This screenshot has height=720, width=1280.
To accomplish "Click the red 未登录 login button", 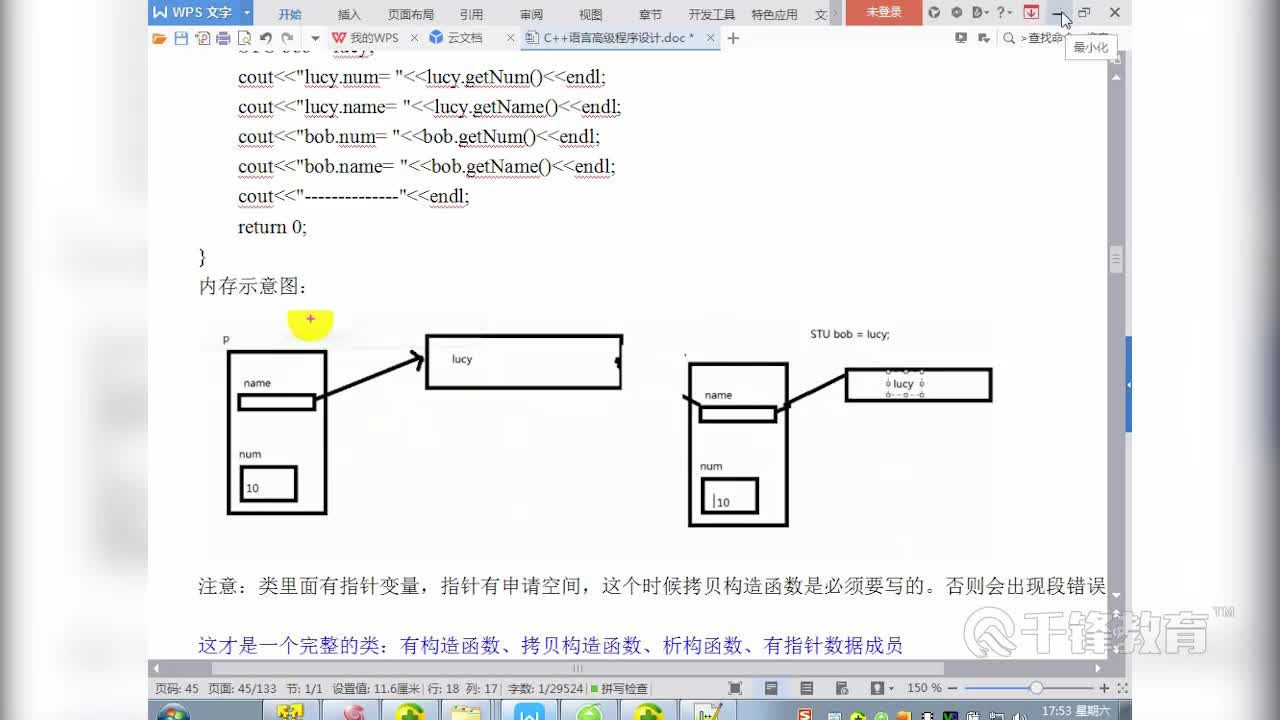I will pos(883,13).
